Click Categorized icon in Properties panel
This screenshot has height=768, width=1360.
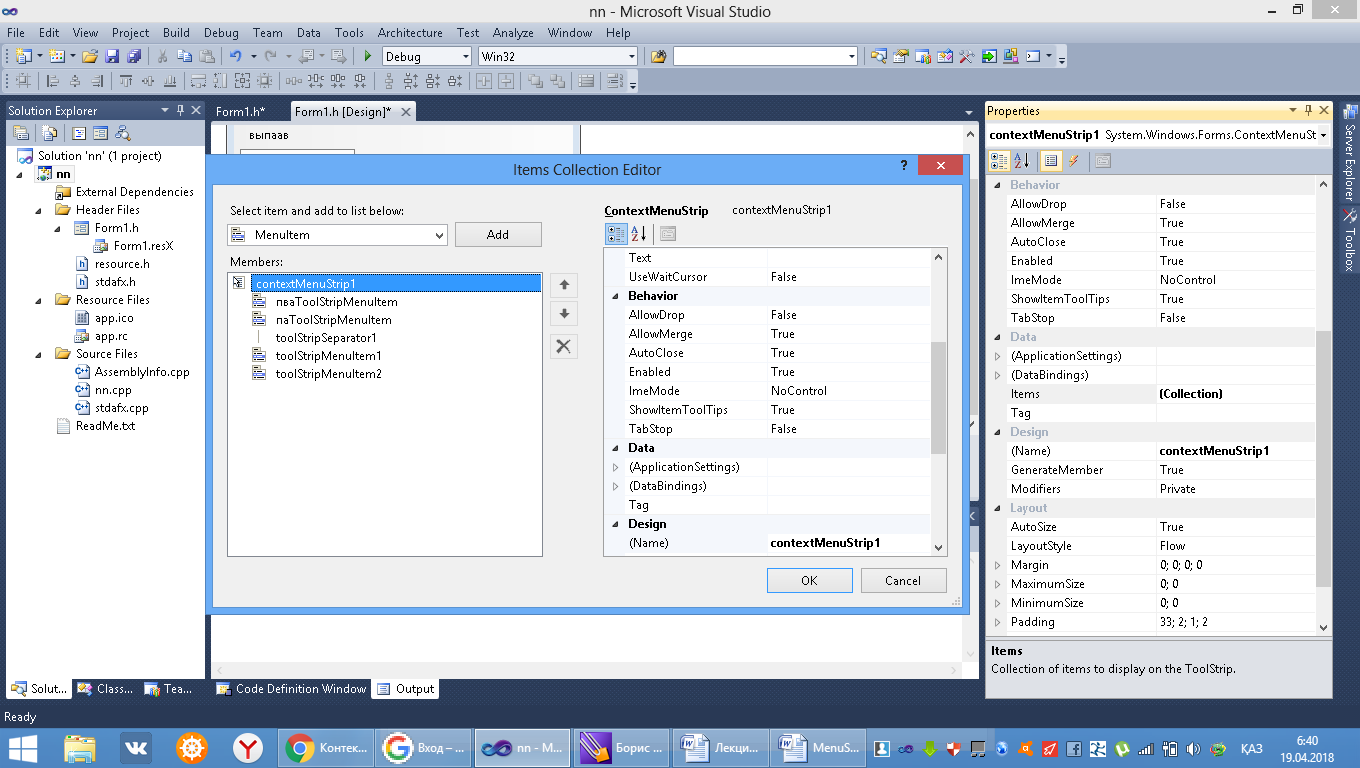point(999,160)
